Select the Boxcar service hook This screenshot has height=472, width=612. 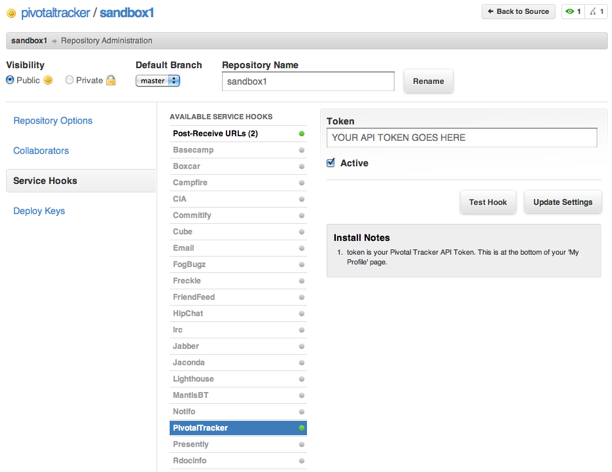[238, 166]
